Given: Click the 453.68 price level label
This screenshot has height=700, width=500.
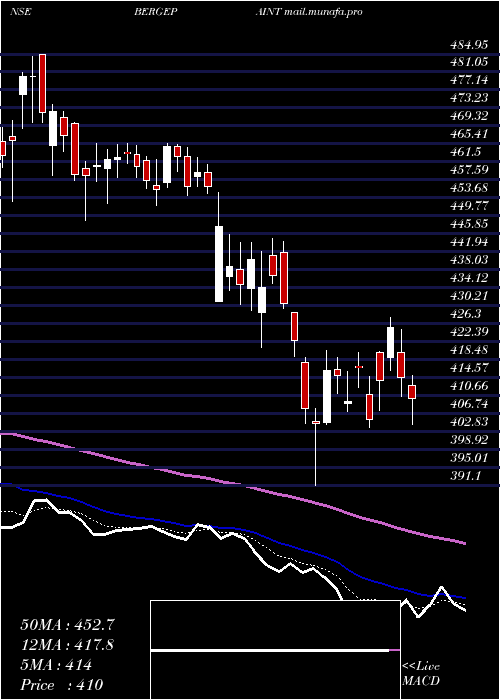Looking at the screenshot, I should click(x=468, y=188).
